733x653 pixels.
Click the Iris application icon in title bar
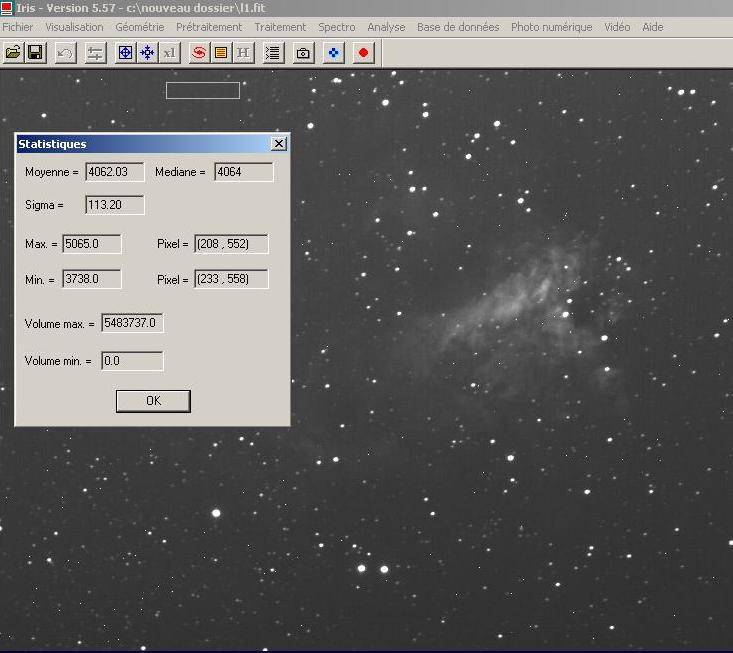6,7
